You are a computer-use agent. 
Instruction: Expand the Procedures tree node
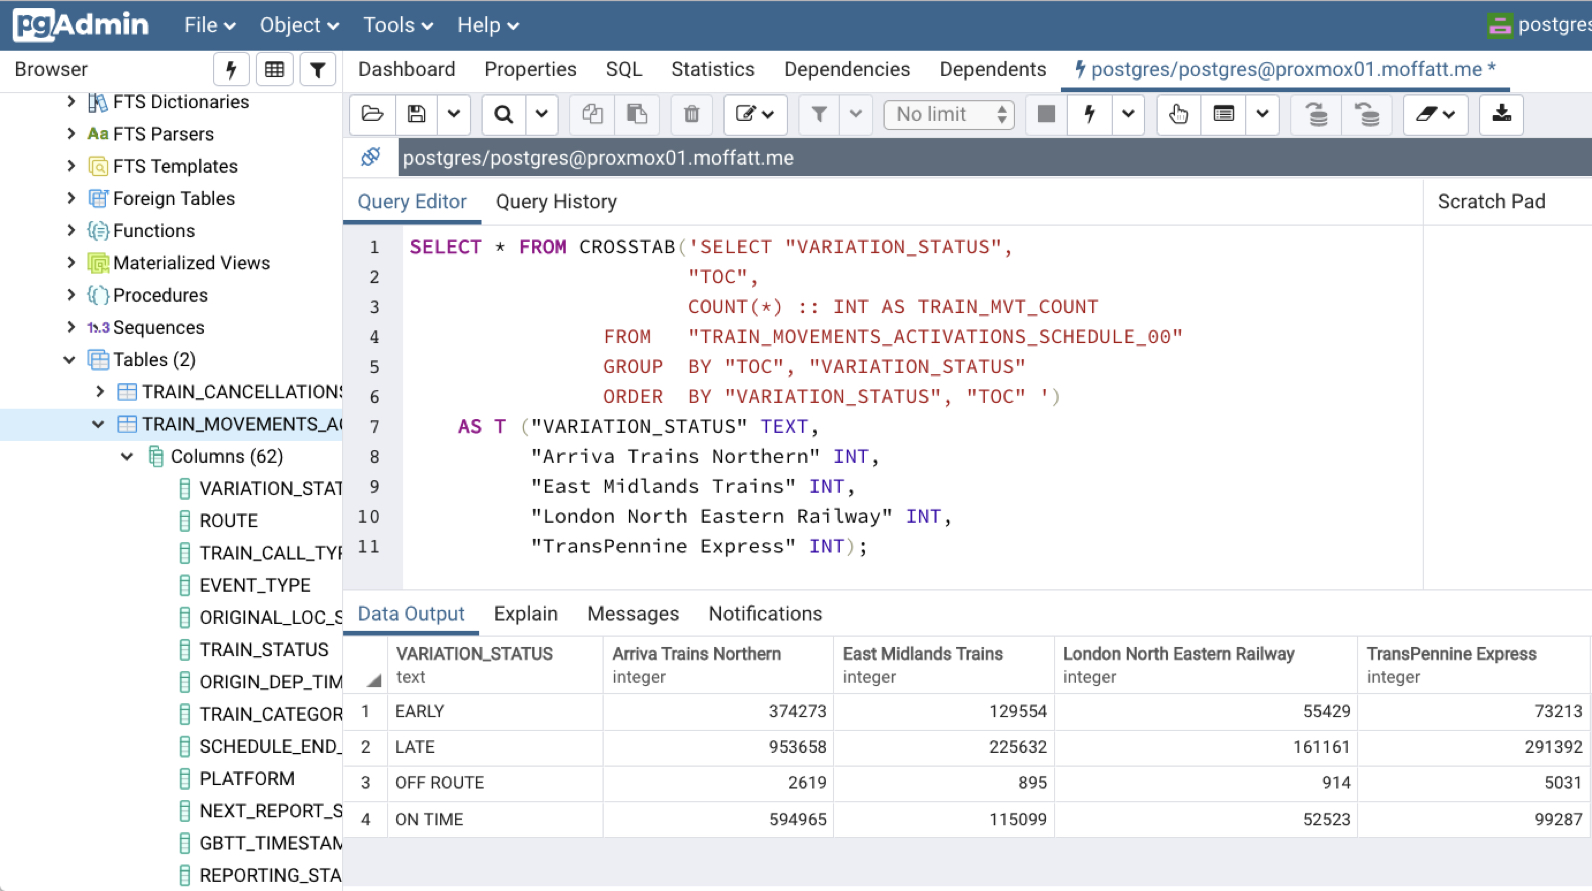(71, 295)
